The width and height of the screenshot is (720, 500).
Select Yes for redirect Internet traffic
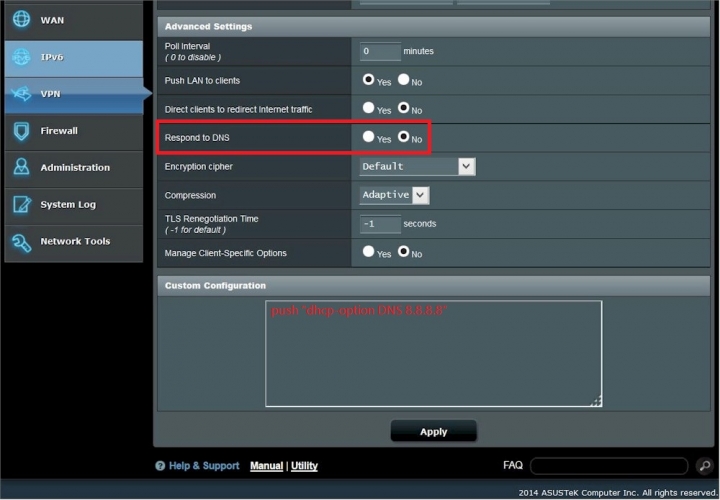pos(368,107)
